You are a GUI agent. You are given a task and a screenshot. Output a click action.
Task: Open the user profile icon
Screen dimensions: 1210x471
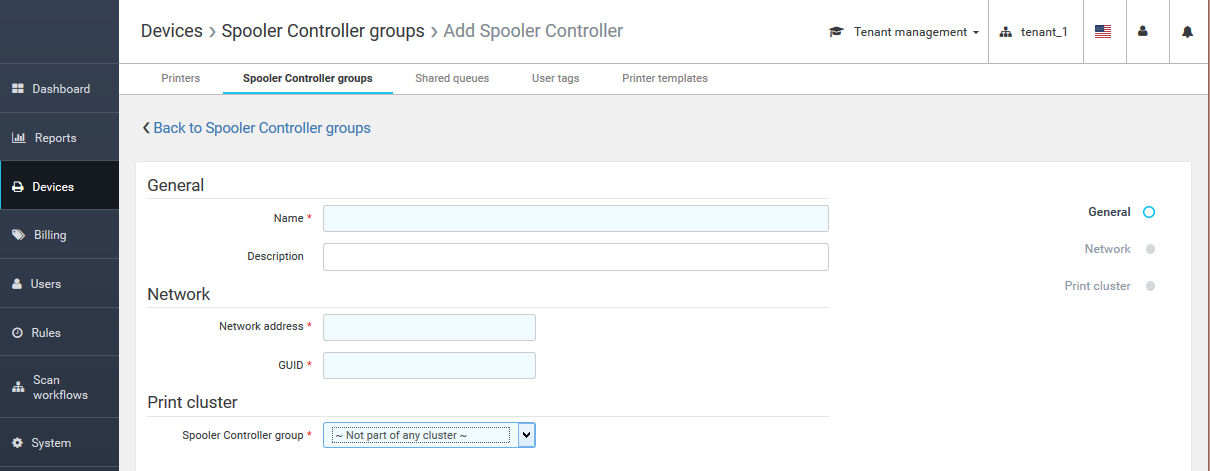click(1143, 32)
